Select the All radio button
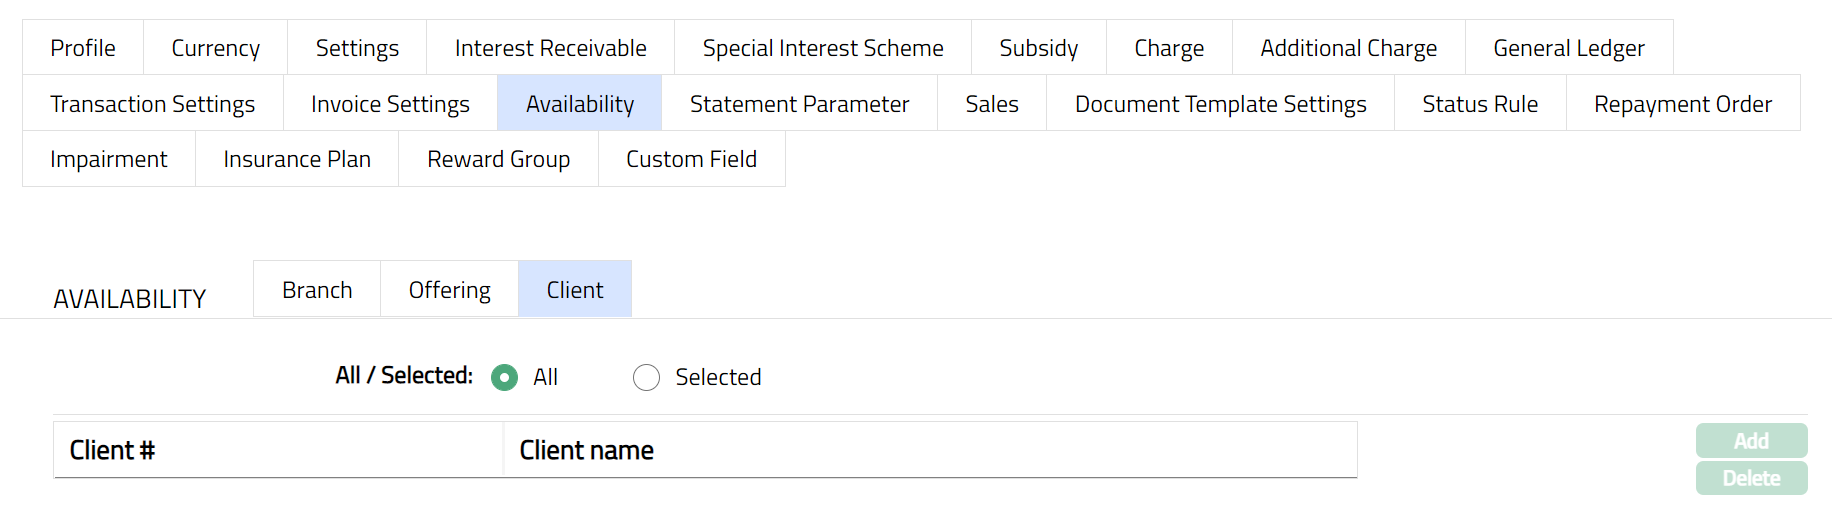Image resolution: width=1832 pixels, height=529 pixels. 505,377
